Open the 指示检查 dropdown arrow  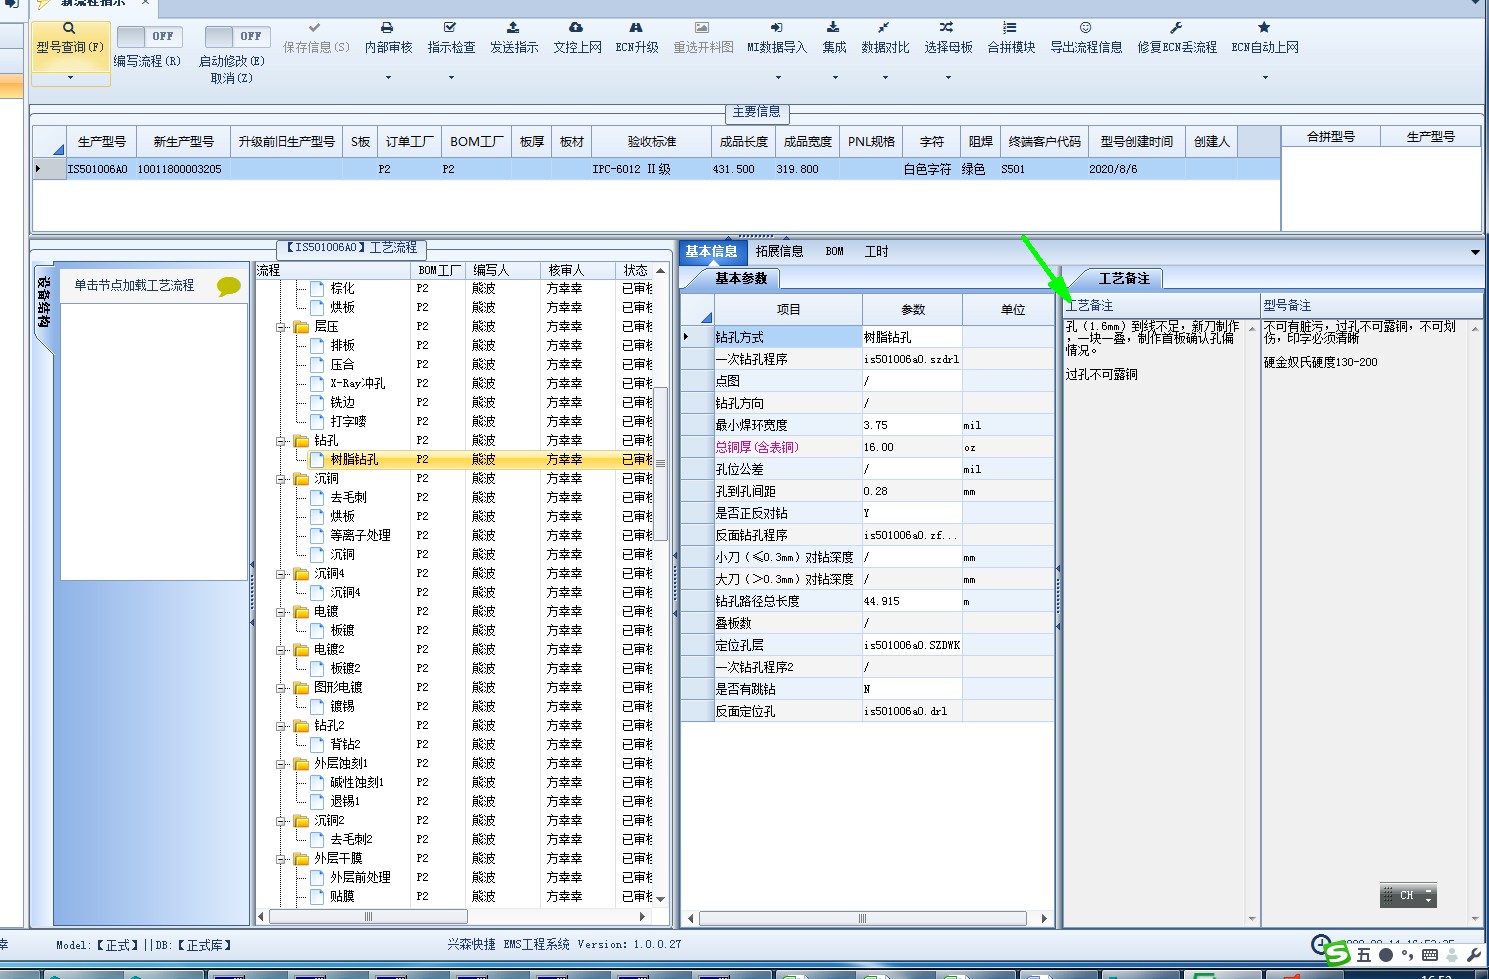click(x=451, y=77)
